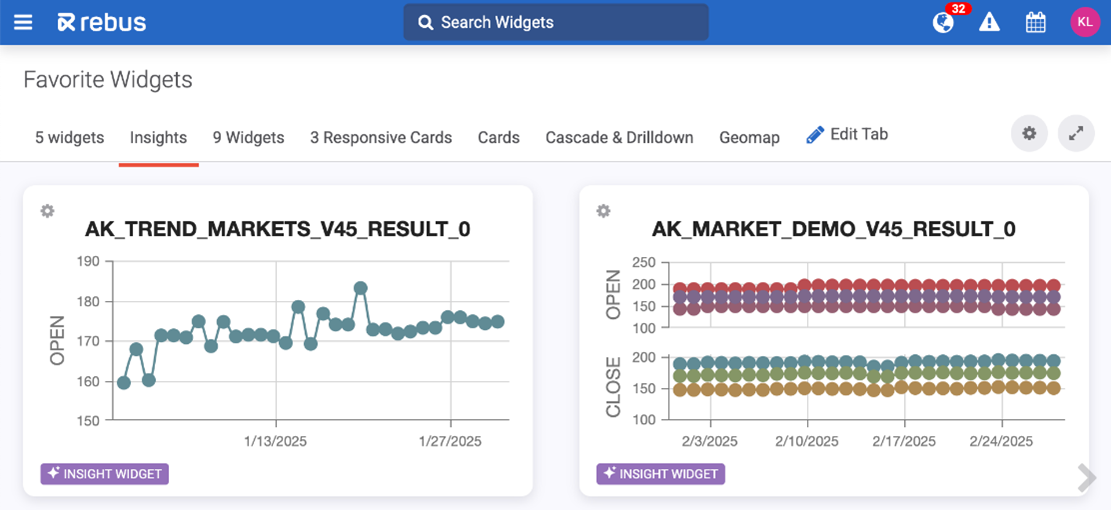Expand dashboard to fullscreen

tap(1076, 134)
